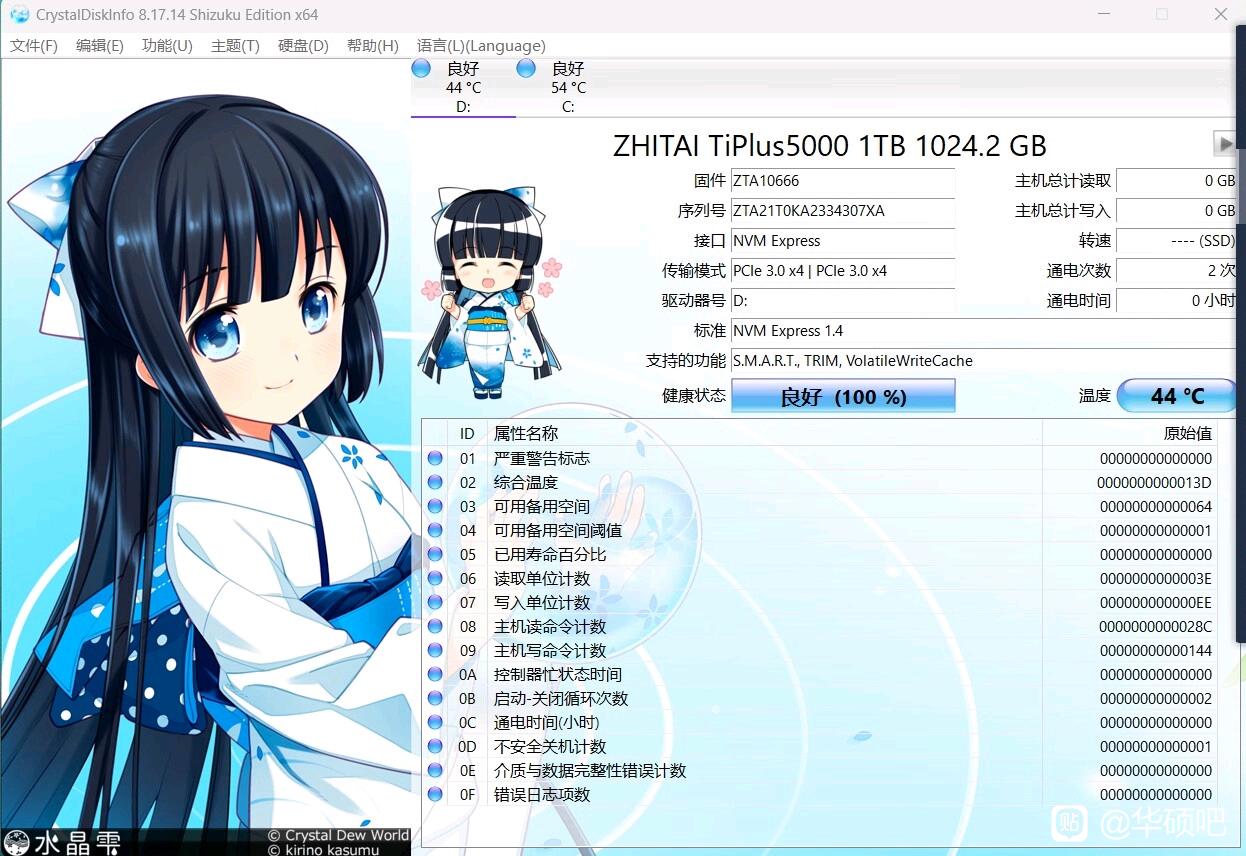Click status orb for row 0C 通电时间(小时)
1246x856 pixels.
pos(435,722)
